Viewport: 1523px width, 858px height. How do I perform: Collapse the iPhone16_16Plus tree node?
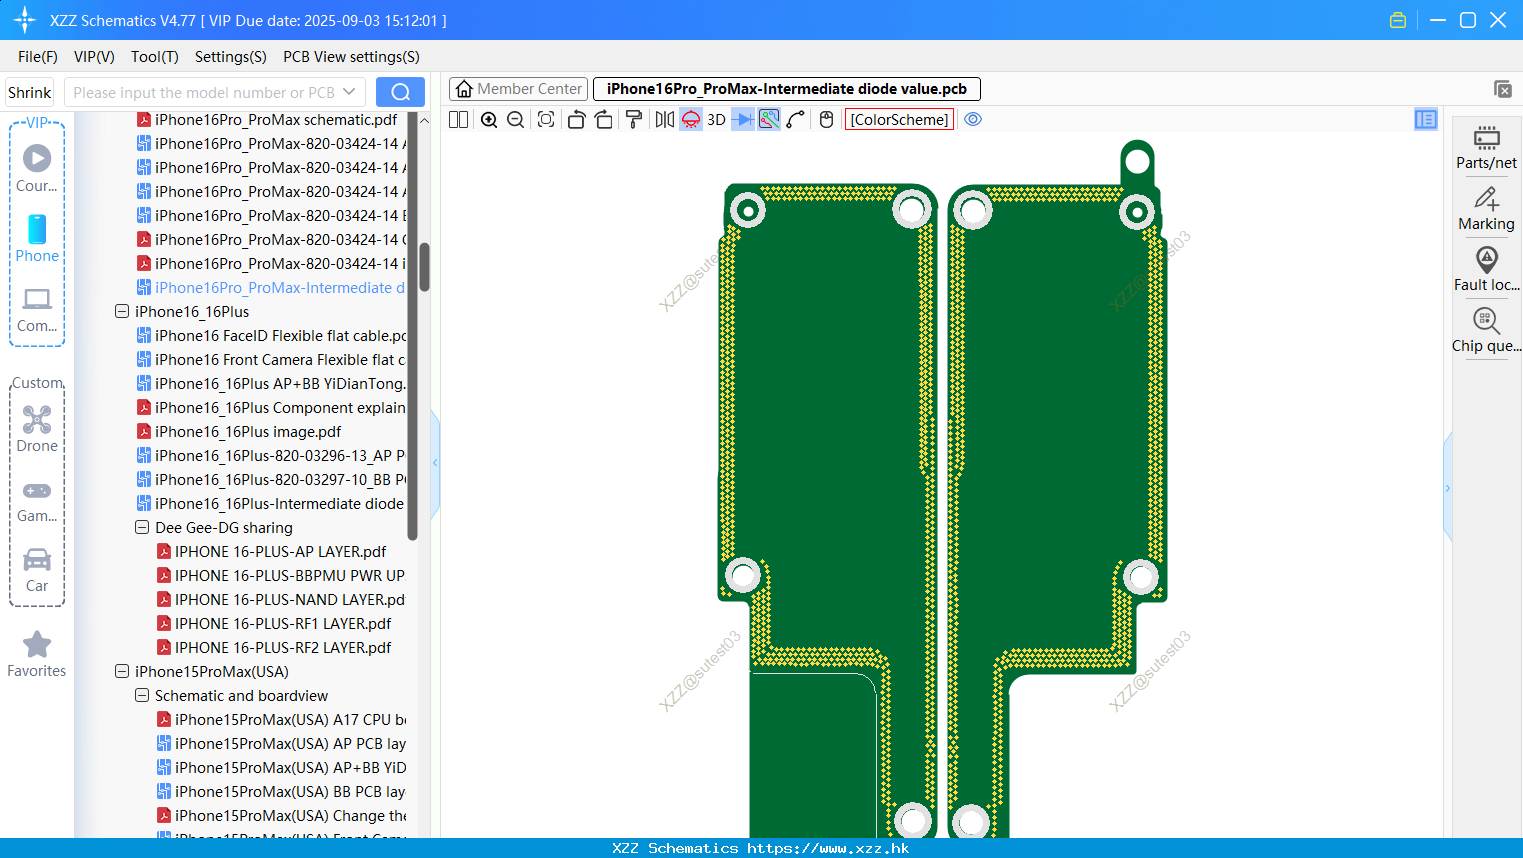122,312
